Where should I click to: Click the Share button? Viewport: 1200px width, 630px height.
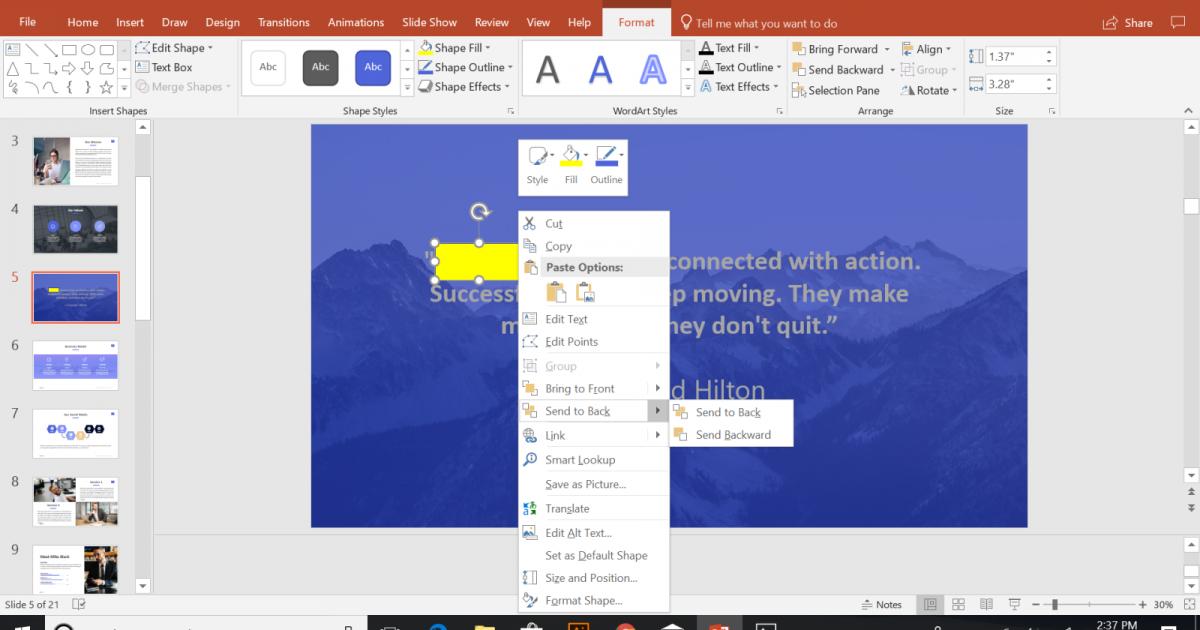1128,22
